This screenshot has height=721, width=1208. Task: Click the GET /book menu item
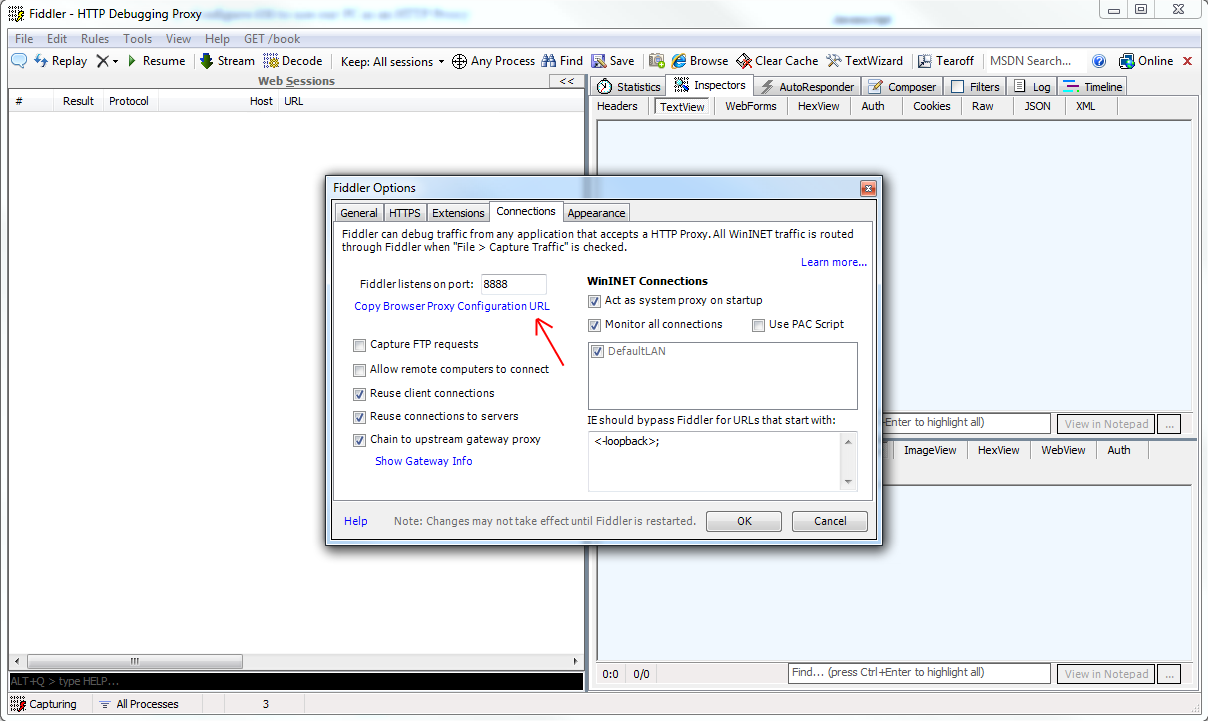coord(272,39)
